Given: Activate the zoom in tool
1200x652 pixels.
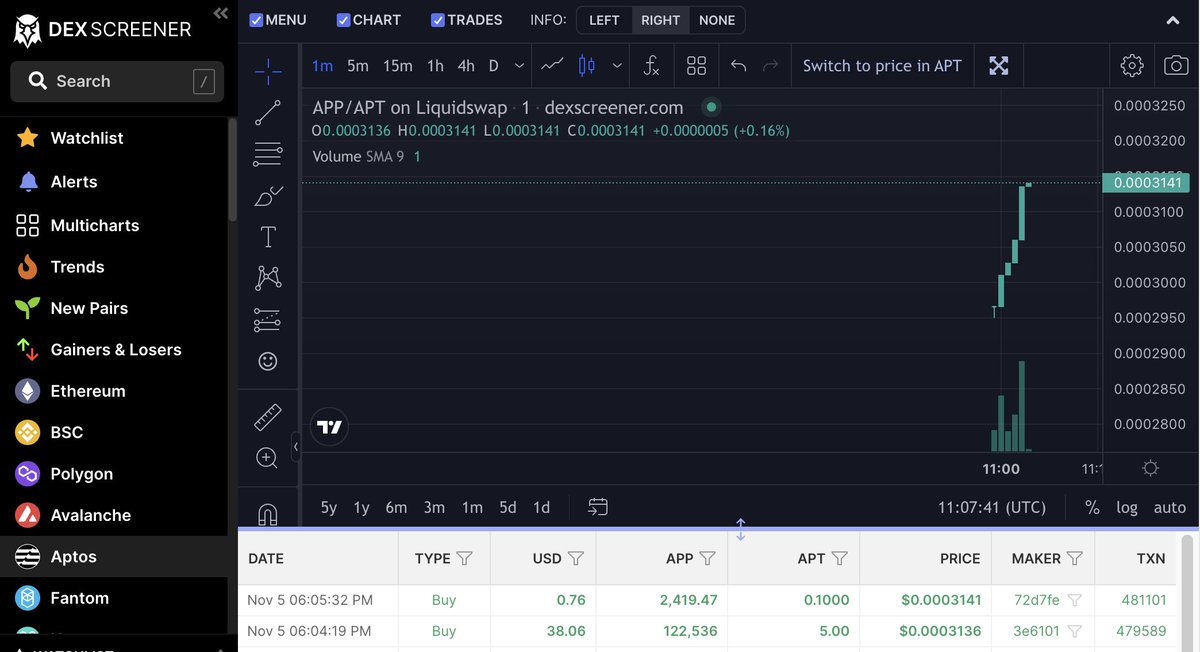Looking at the screenshot, I should click(x=267, y=458).
